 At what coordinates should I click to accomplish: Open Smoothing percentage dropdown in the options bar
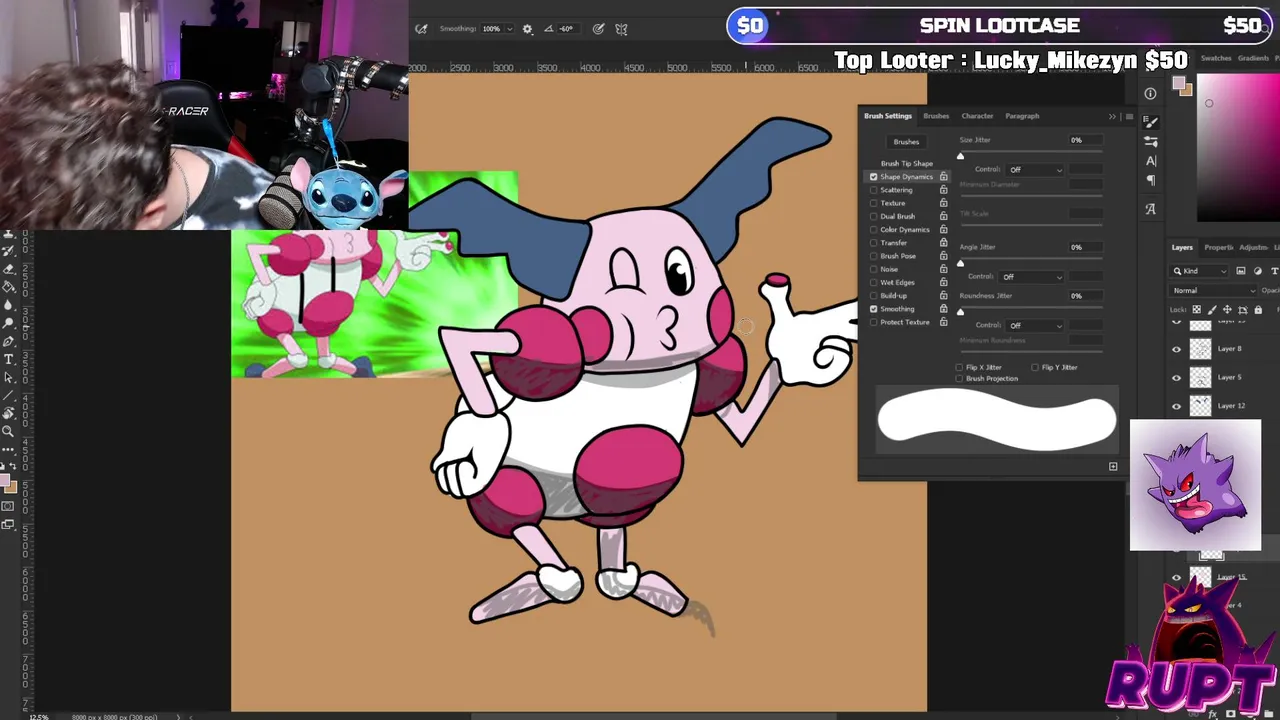point(510,29)
